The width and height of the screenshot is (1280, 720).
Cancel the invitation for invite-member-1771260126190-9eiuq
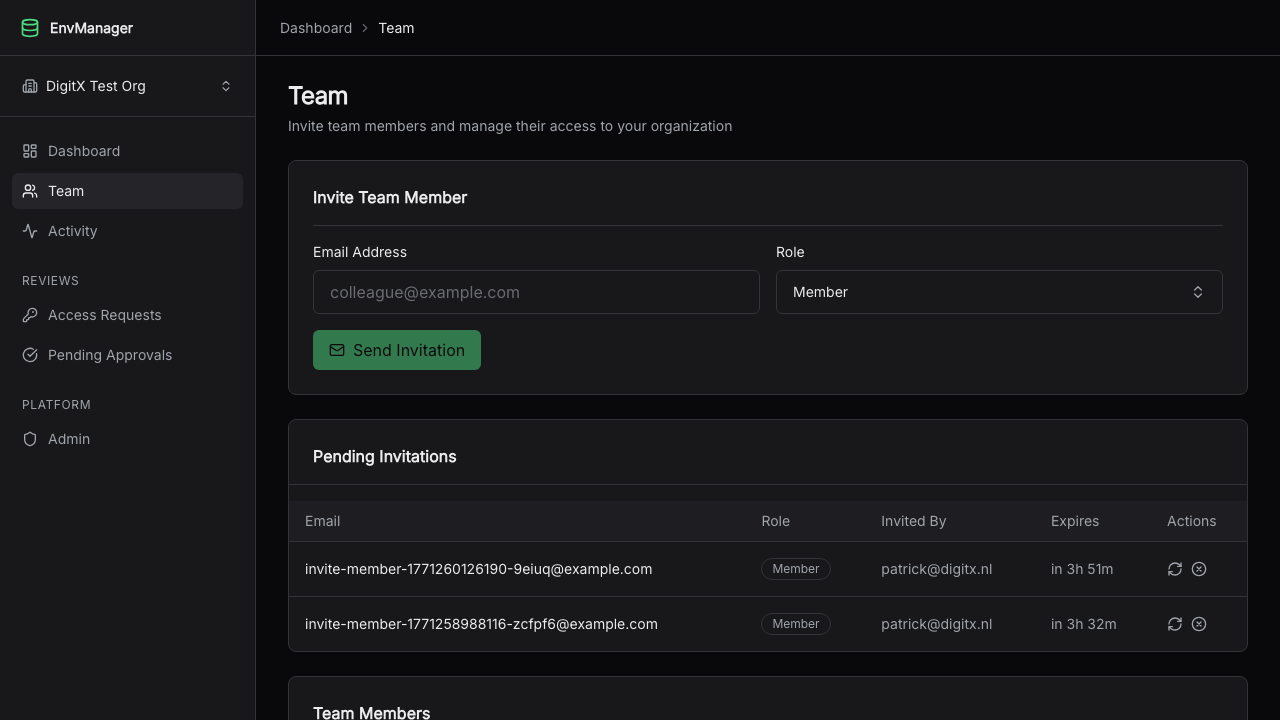[x=1199, y=569]
